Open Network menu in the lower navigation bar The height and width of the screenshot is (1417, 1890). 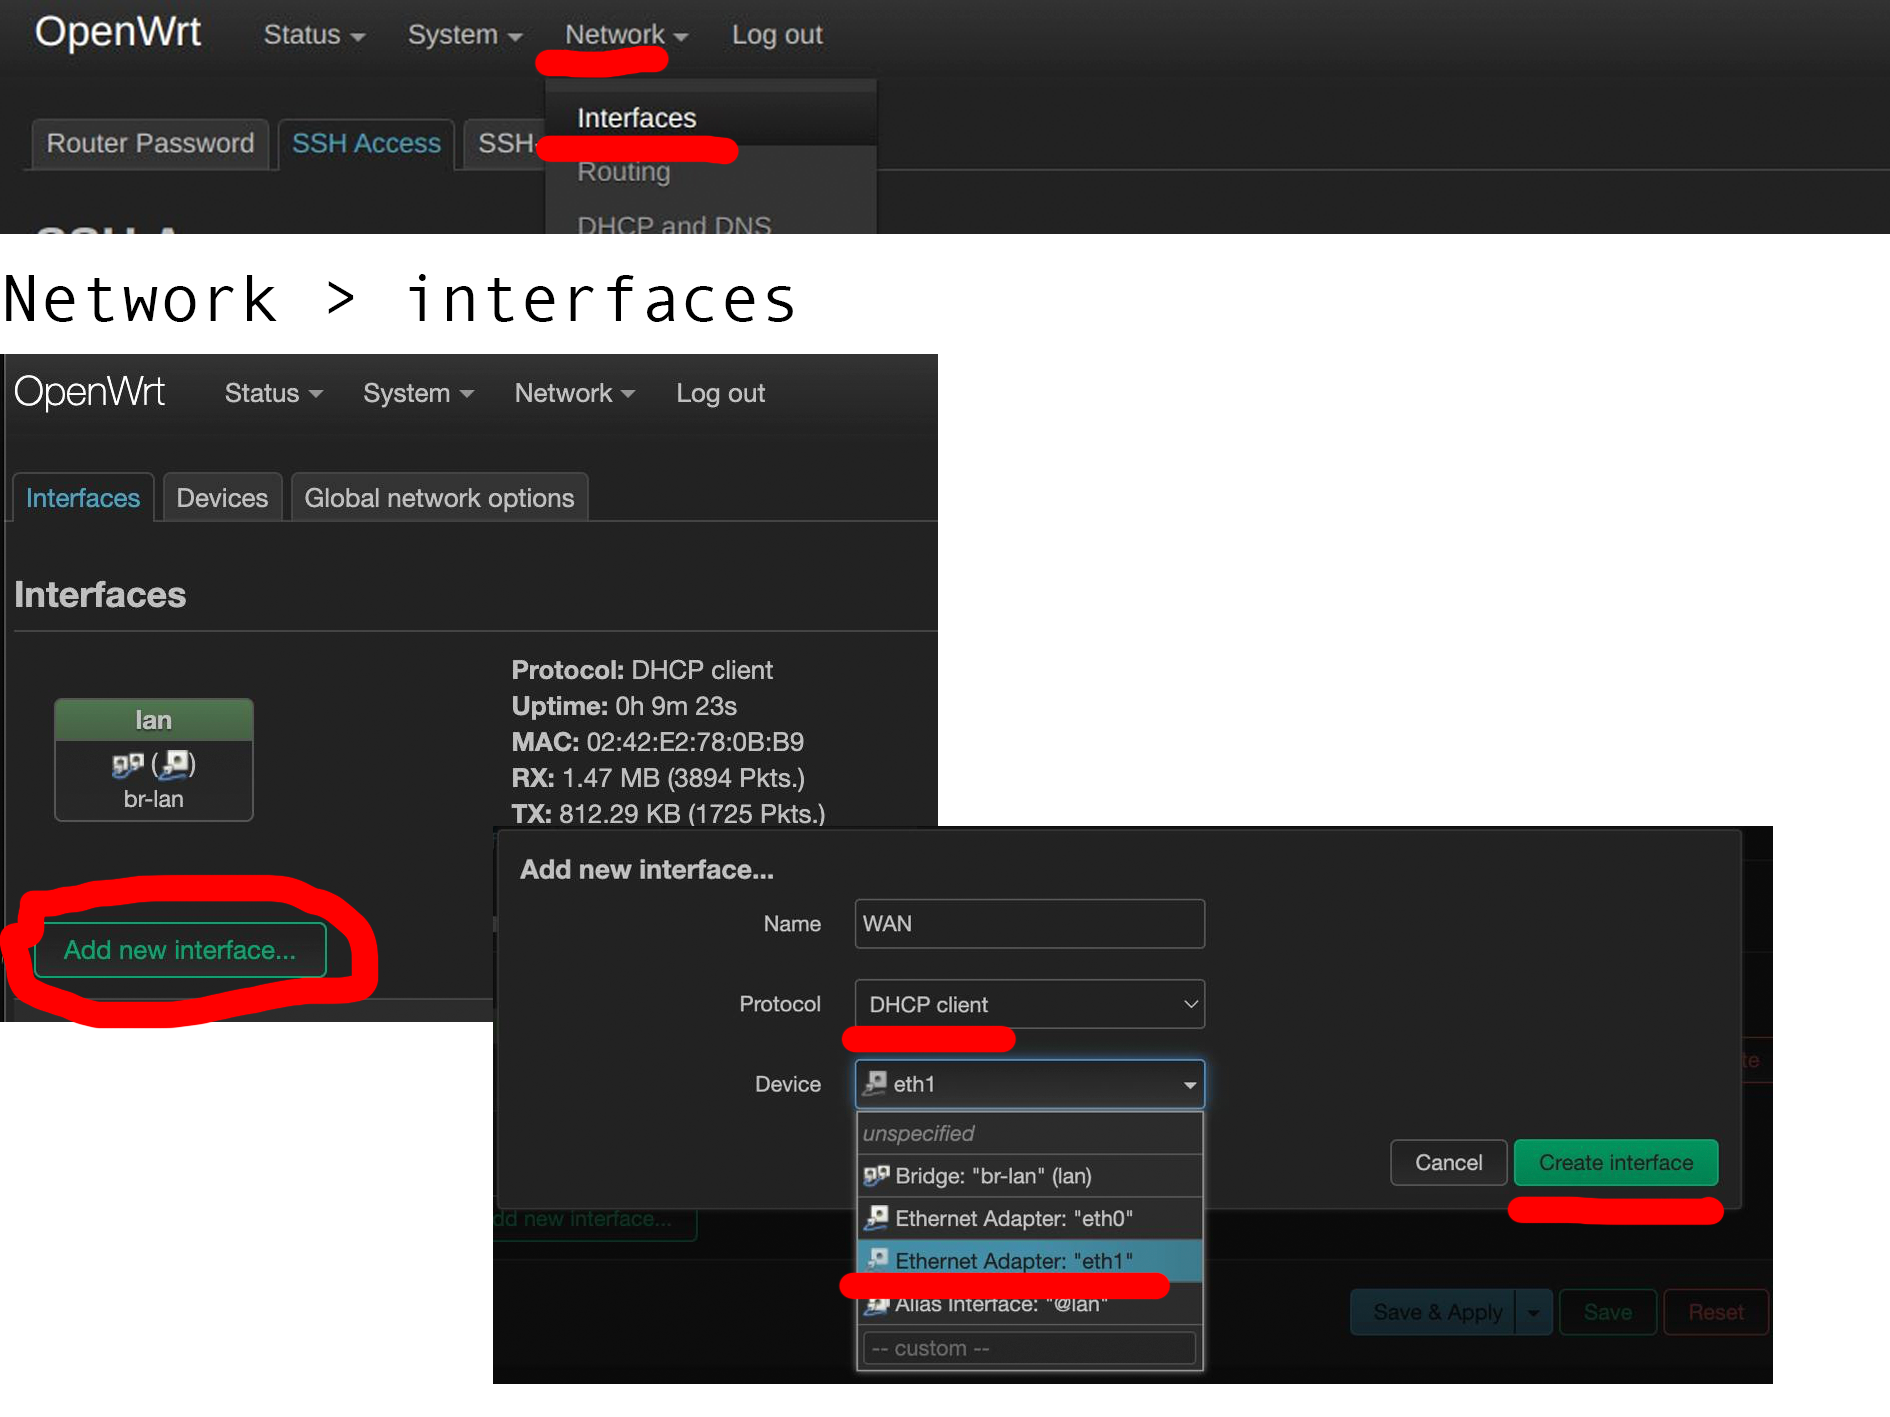pos(575,393)
